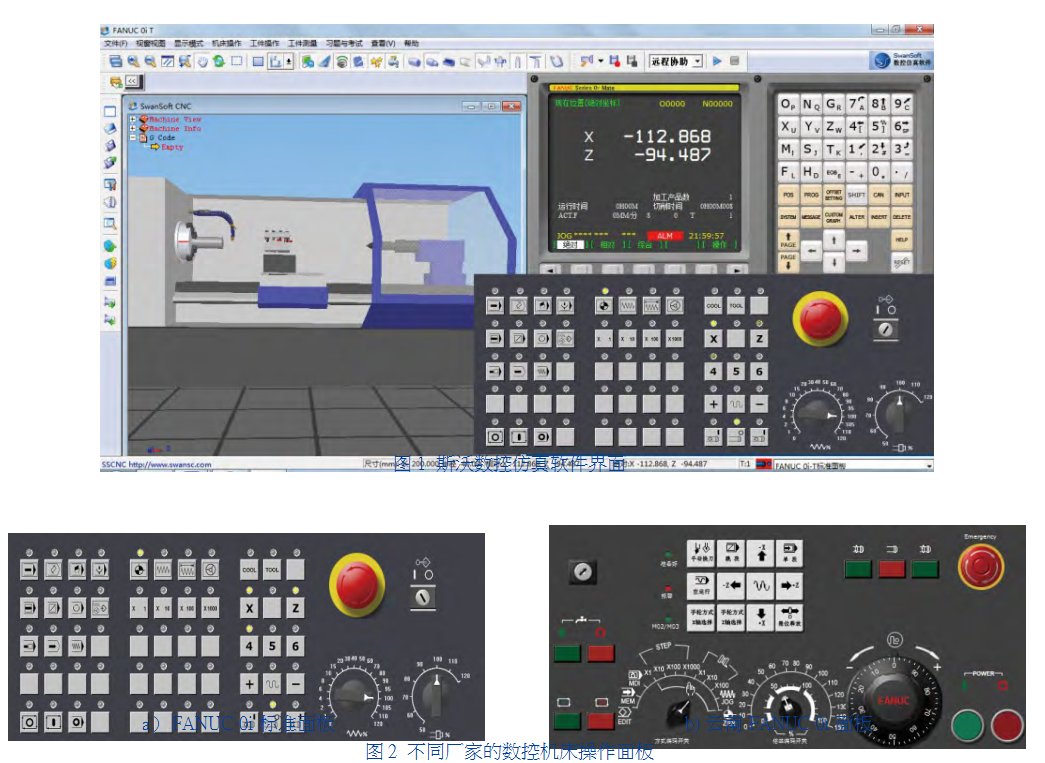Click the plus jog direction button in simulator panel
Viewport: 1045px width, 763px height.
pos(713,404)
